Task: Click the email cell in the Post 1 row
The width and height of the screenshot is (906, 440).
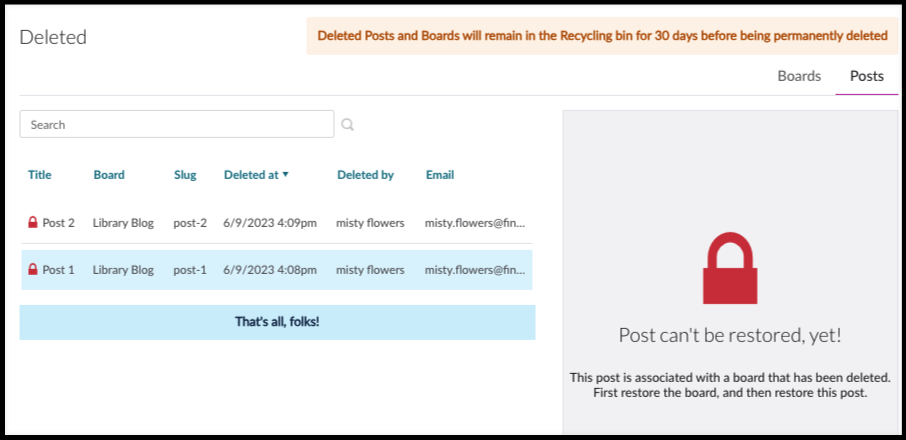Action: pos(475,270)
